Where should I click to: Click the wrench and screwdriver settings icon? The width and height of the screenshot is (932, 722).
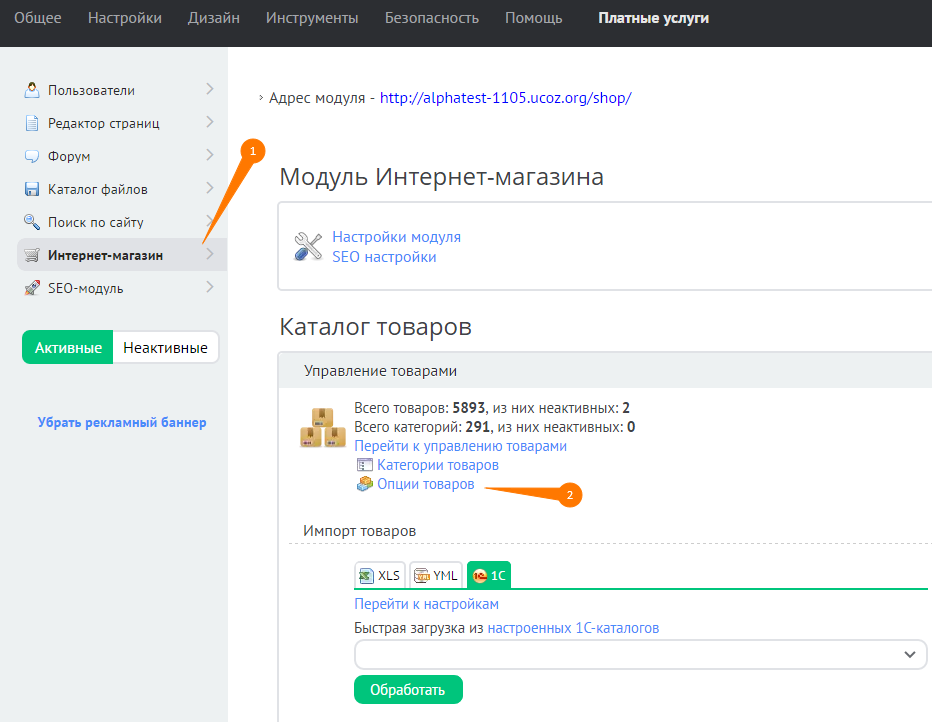(x=308, y=247)
